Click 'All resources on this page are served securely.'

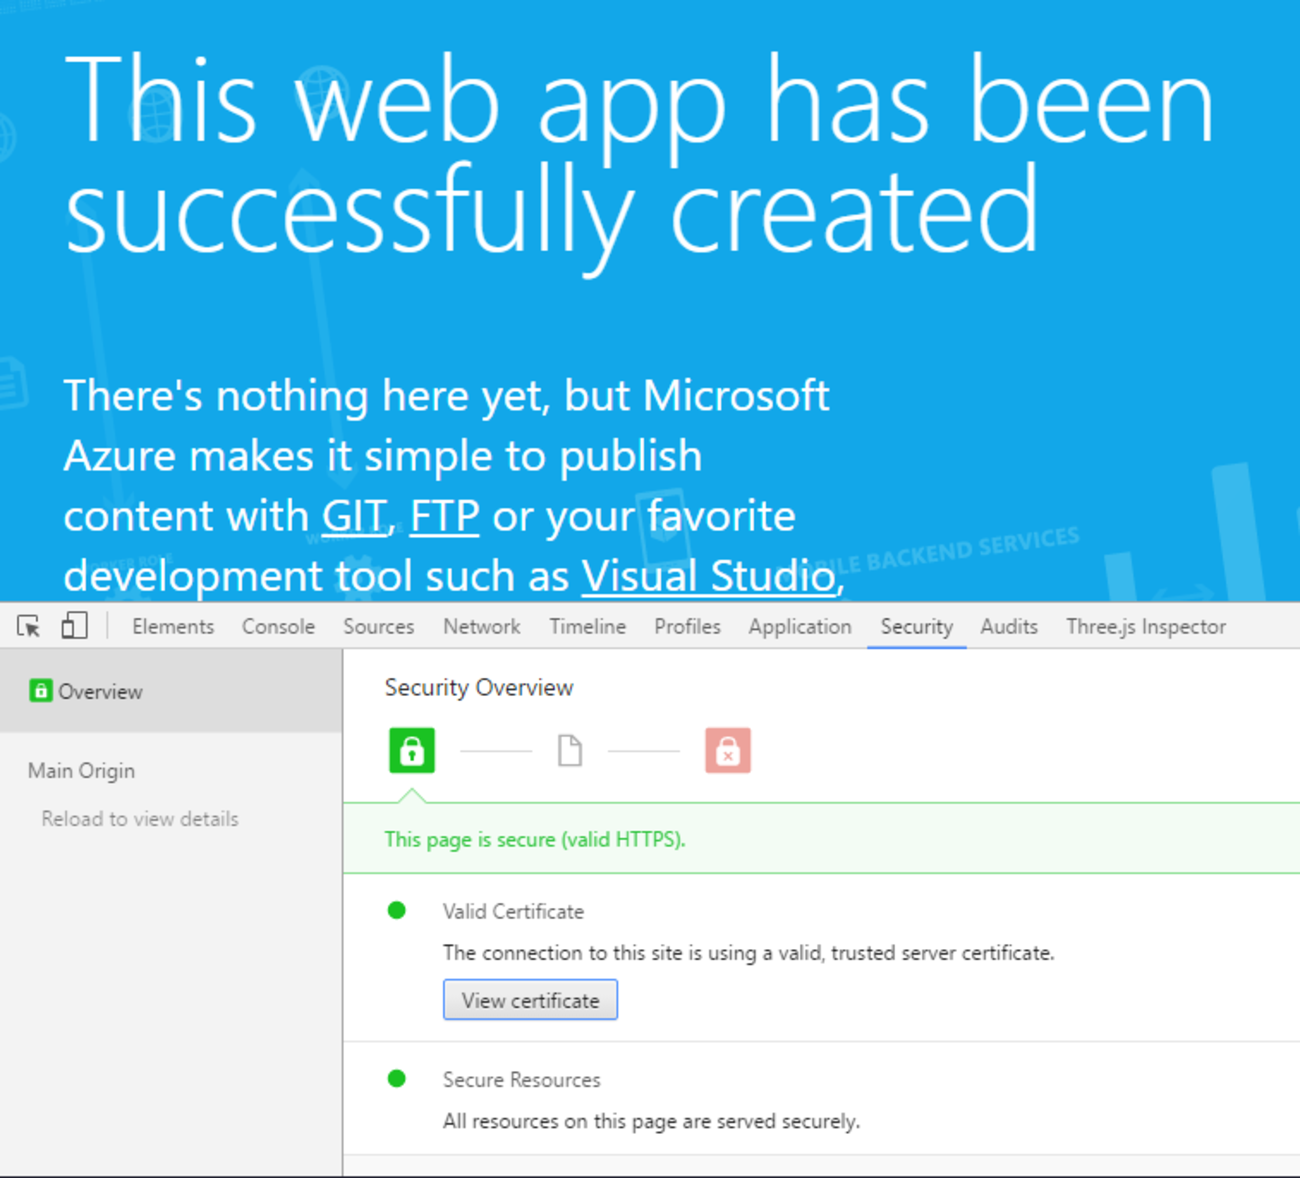click(x=651, y=1121)
